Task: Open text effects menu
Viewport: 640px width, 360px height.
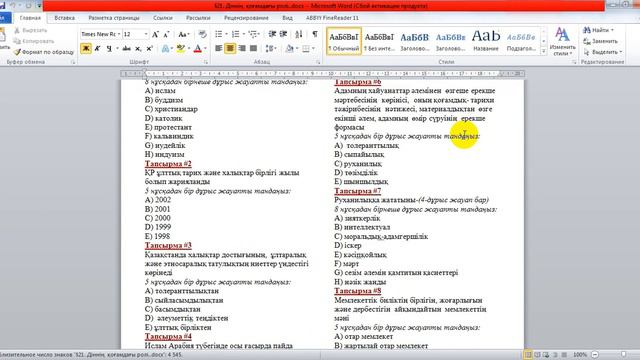Action: tap(166, 49)
